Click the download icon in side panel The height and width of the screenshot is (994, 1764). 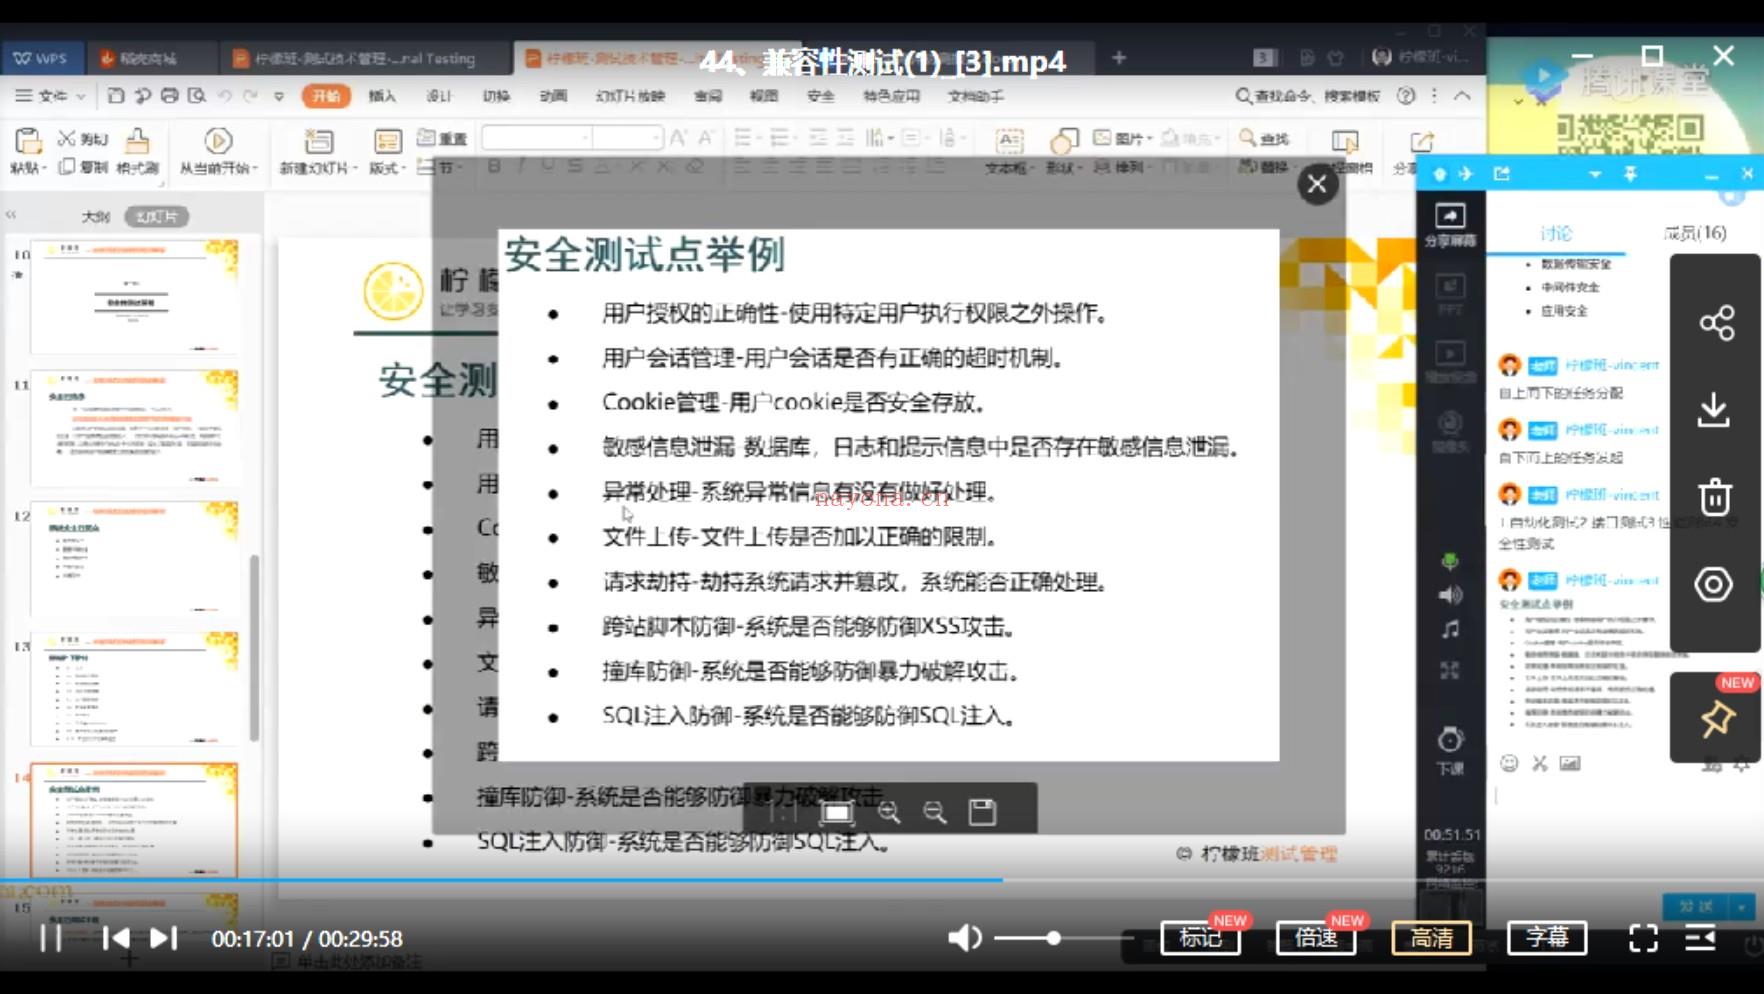click(1714, 410)
